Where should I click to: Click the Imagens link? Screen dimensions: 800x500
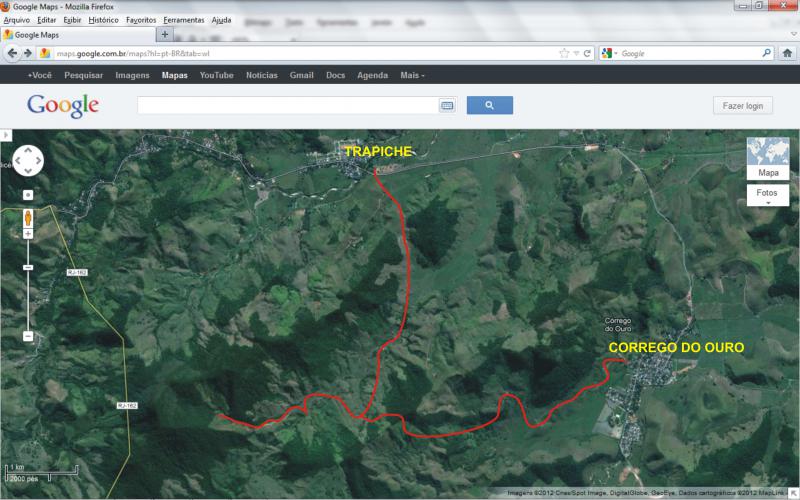click(132, 75)
